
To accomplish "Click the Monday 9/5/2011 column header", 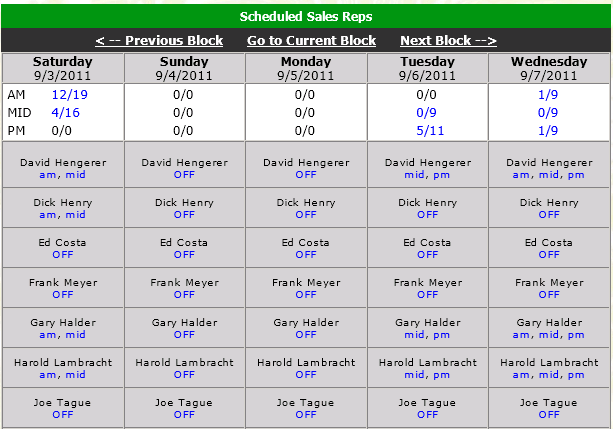I will pyautogui.click(x=306, y=68).
